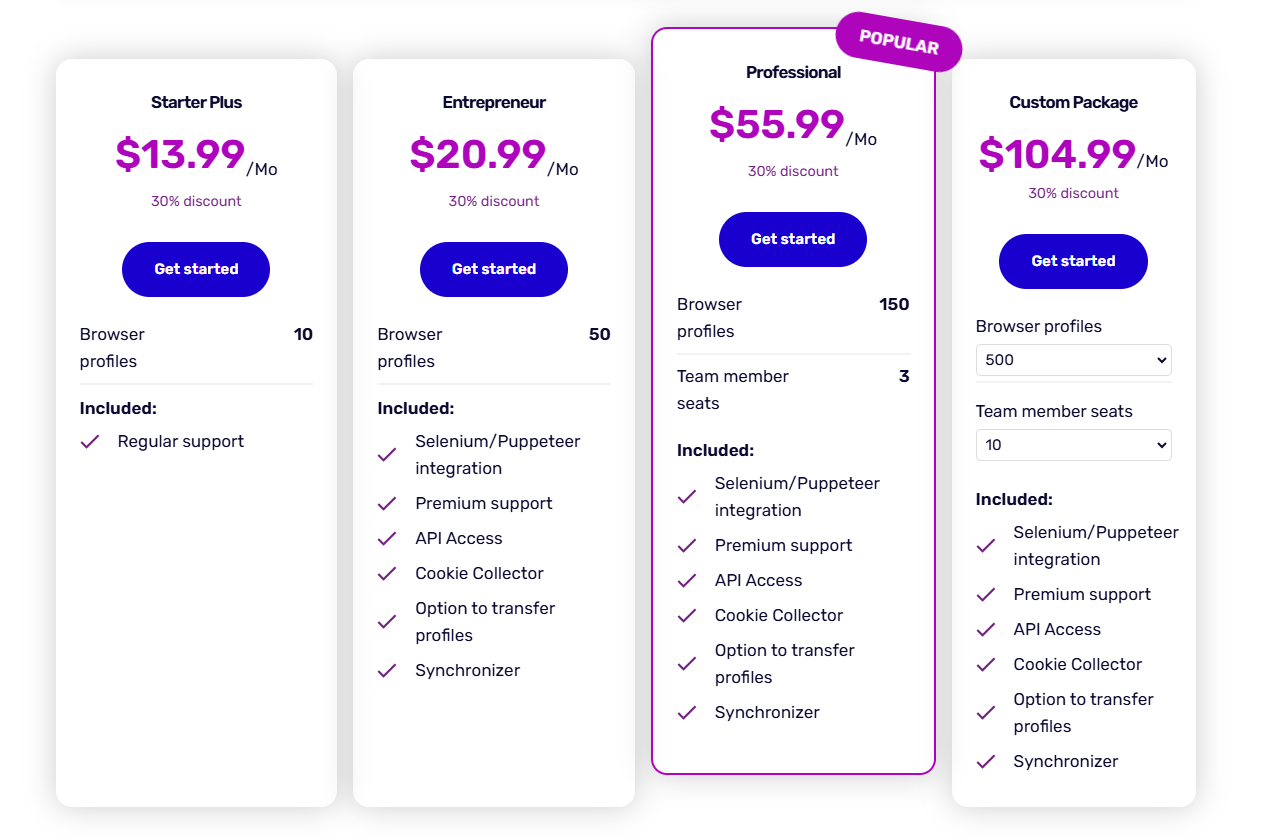Viewport: 1262px width, 837px height.
Task: Click the Cookie Collector checkmark in Custom Package
Action: (984, 664)
